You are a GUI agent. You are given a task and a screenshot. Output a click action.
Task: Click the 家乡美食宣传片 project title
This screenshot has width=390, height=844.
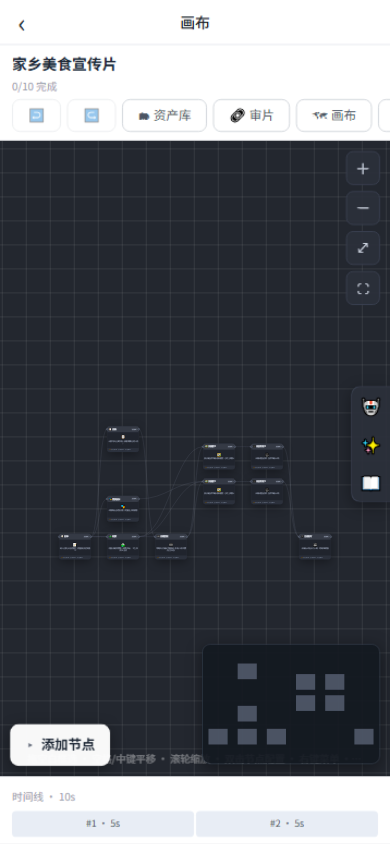pos(64,65)
